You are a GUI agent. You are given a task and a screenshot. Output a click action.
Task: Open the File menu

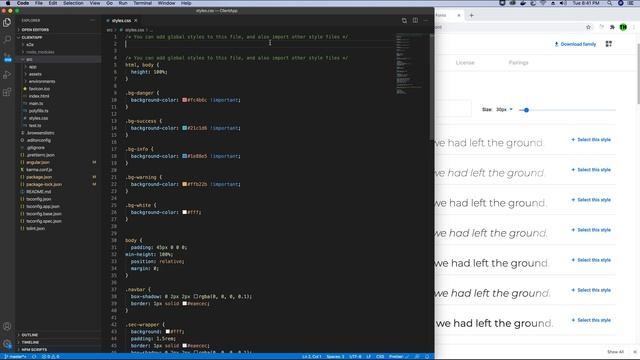[x=39, y=3]
